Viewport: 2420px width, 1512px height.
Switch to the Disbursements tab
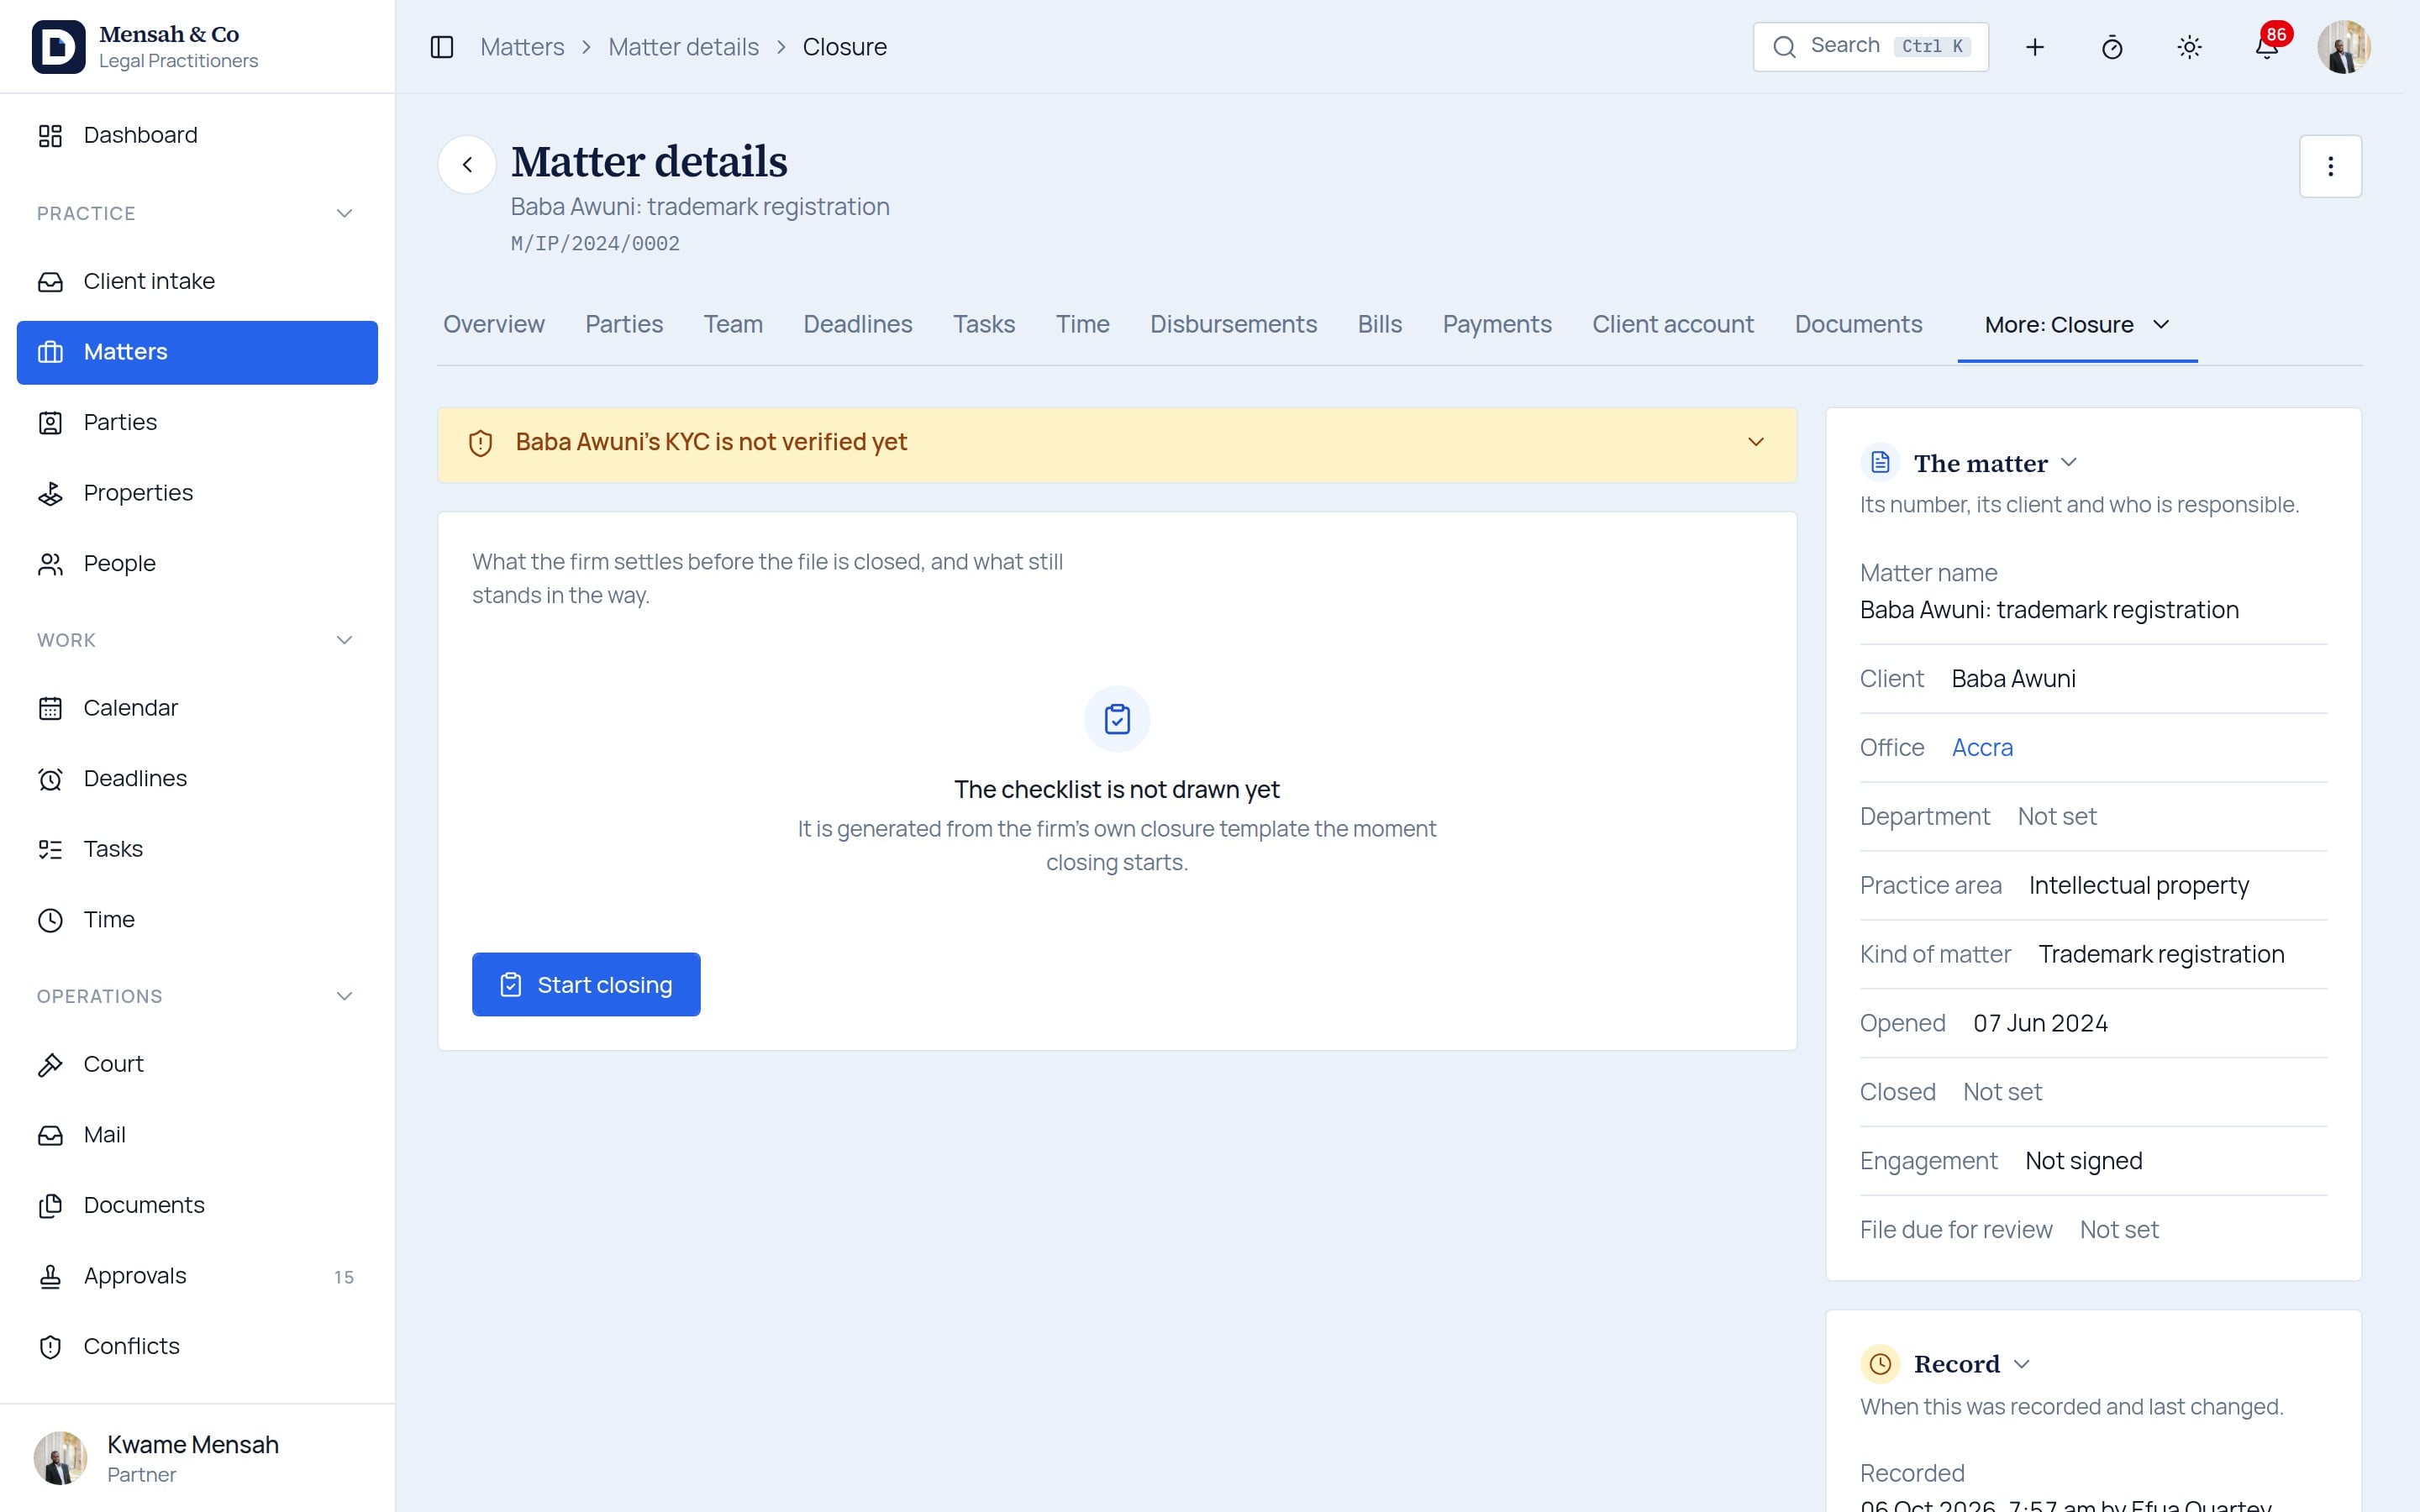[1233, 325]
